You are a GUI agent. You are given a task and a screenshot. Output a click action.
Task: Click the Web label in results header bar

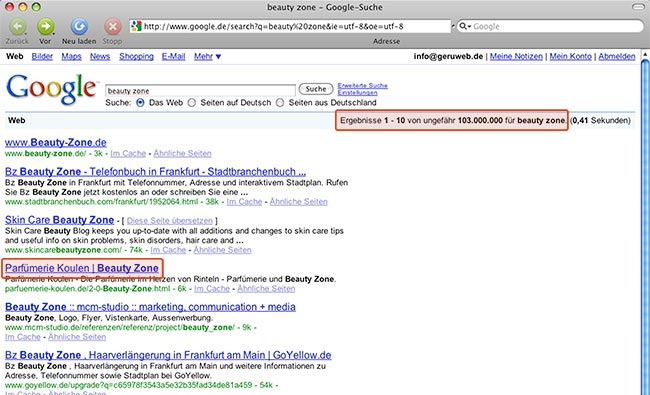[x=17, y=121]
